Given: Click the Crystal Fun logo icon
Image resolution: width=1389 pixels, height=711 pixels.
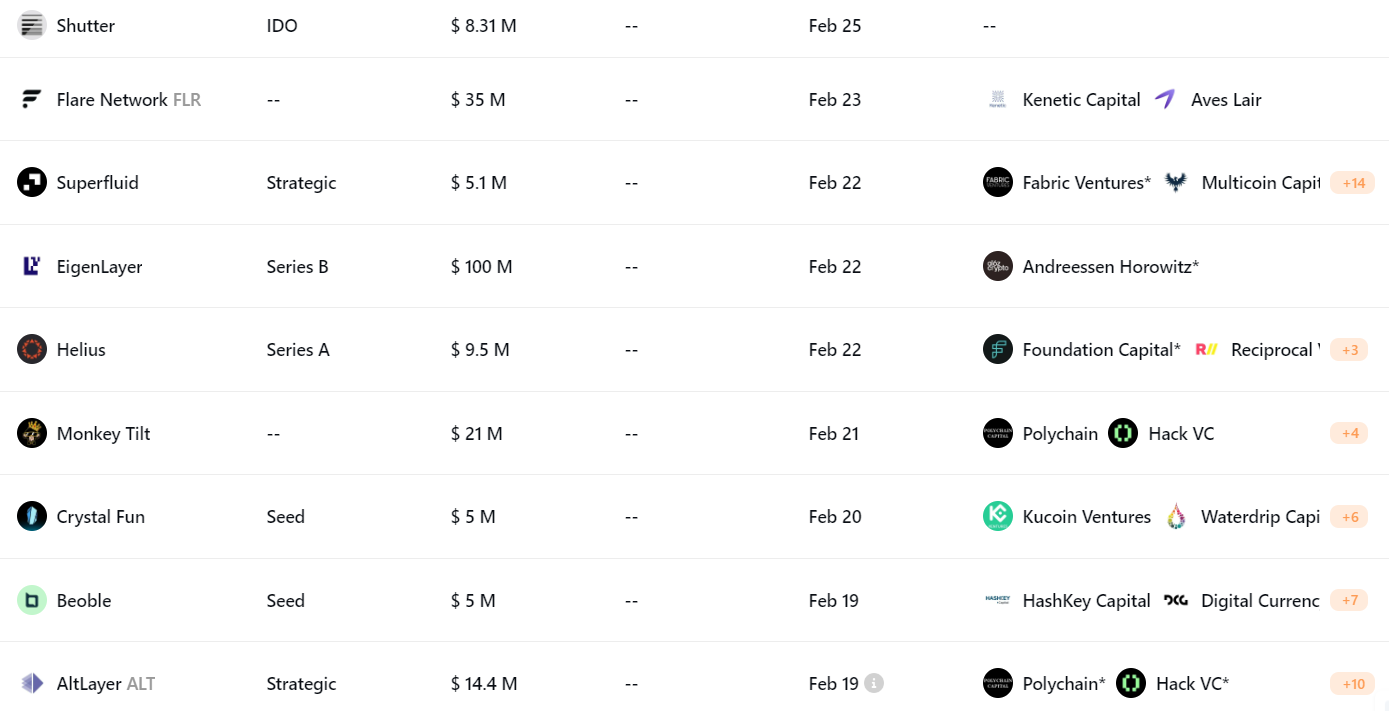Looking at the screenshot, I should tap(32, 517).
